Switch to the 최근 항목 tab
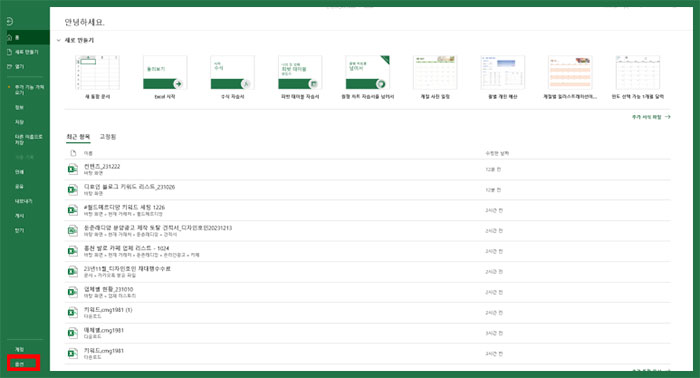The image size is (700, 378). coord(78,137)
